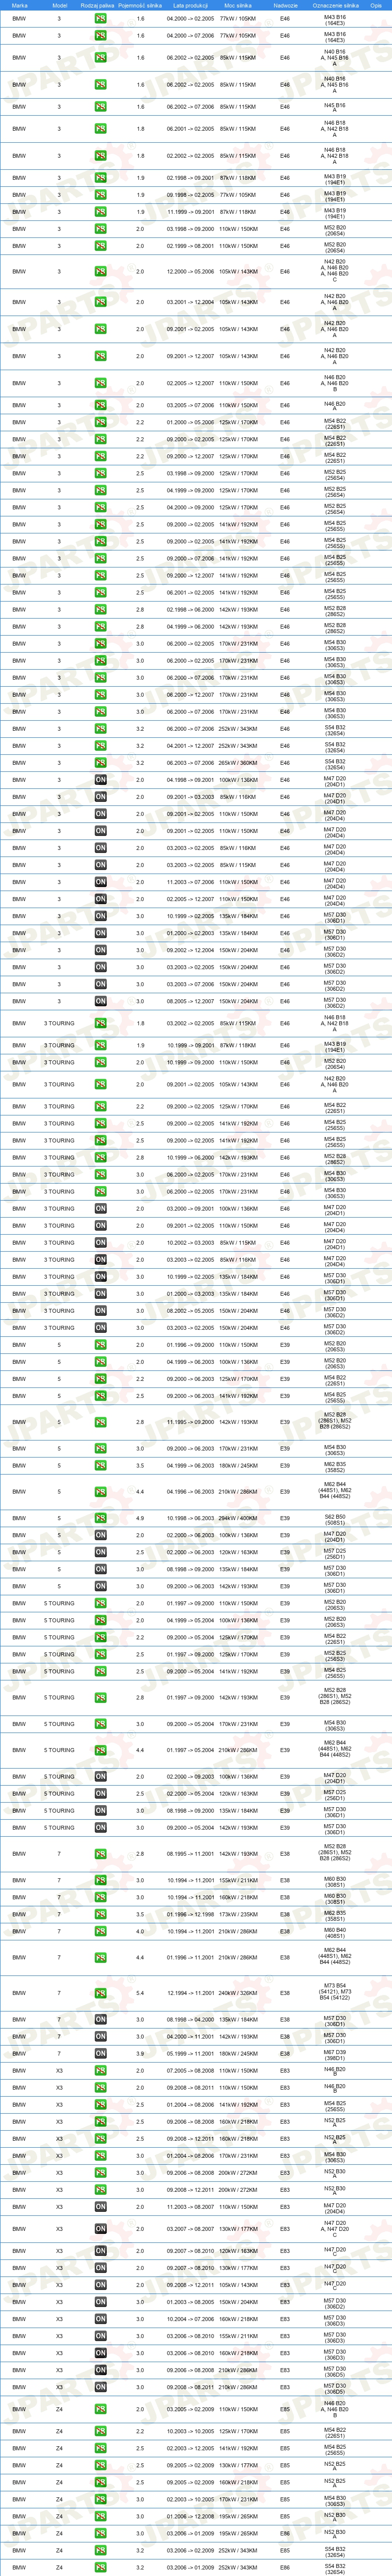392x2576 pixels.
Task: Click the Oznaczenie silnika column header
Action: click(335, 5)
